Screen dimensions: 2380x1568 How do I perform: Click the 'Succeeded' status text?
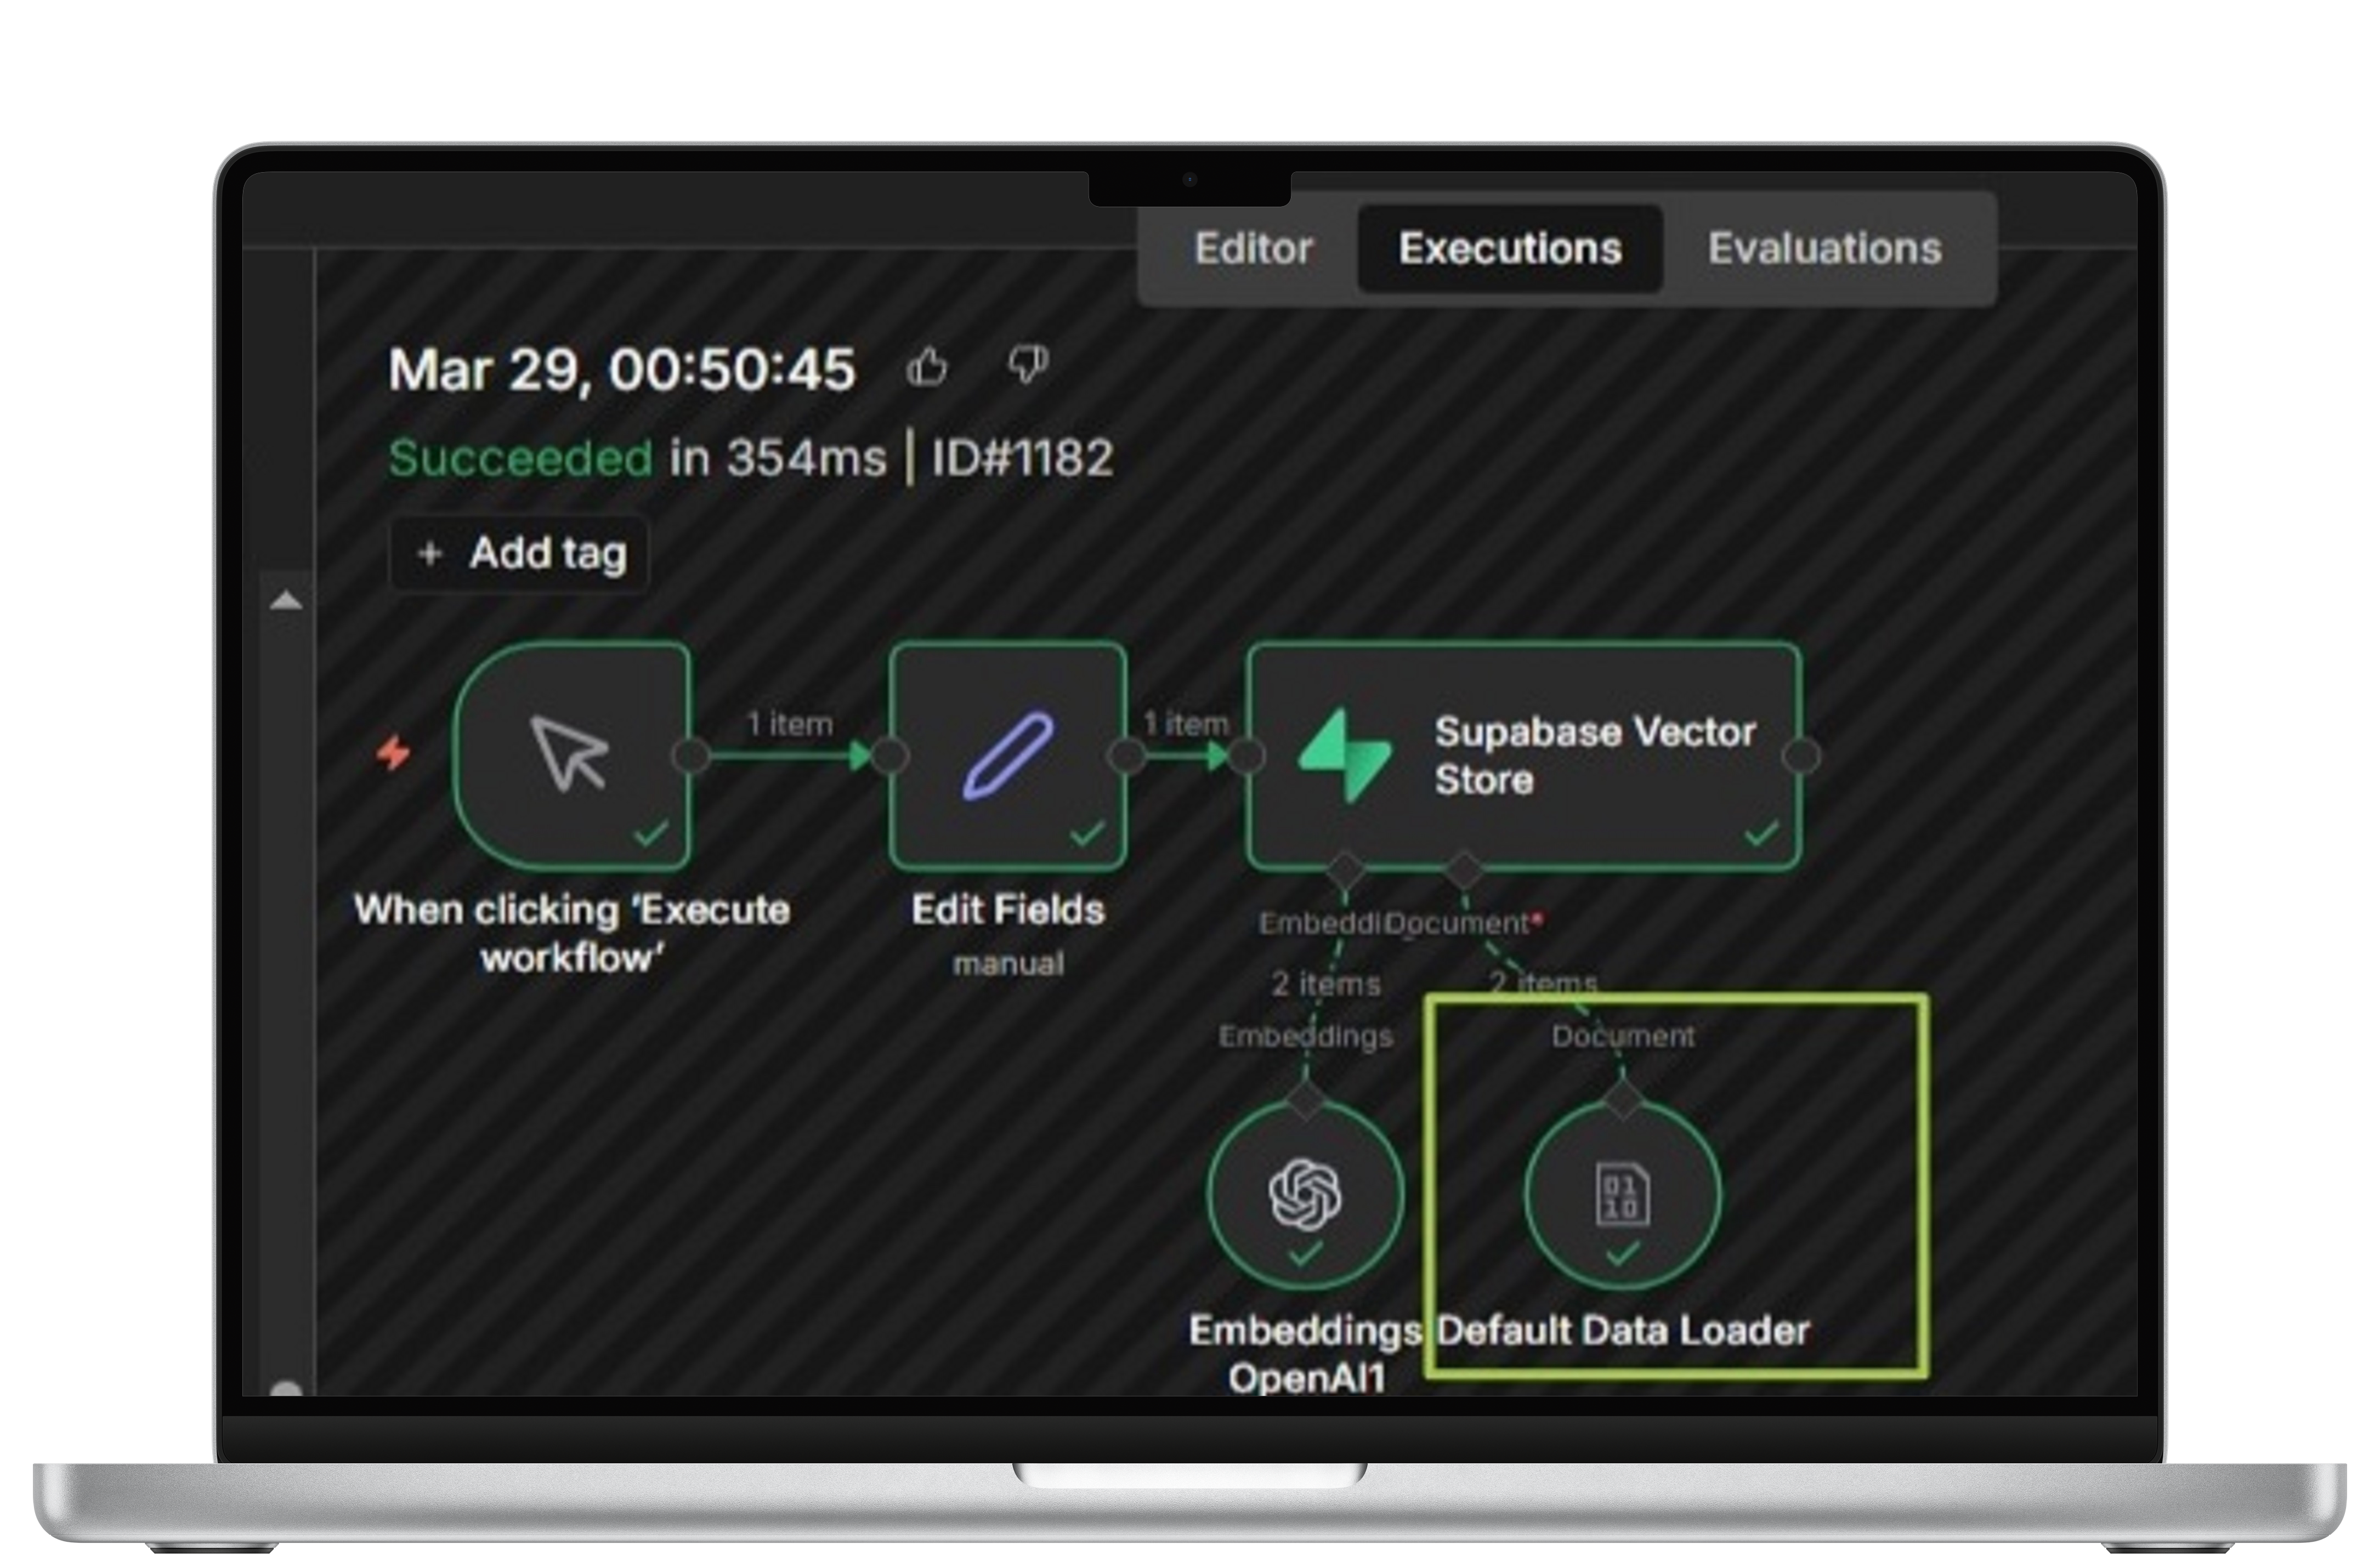520,459
